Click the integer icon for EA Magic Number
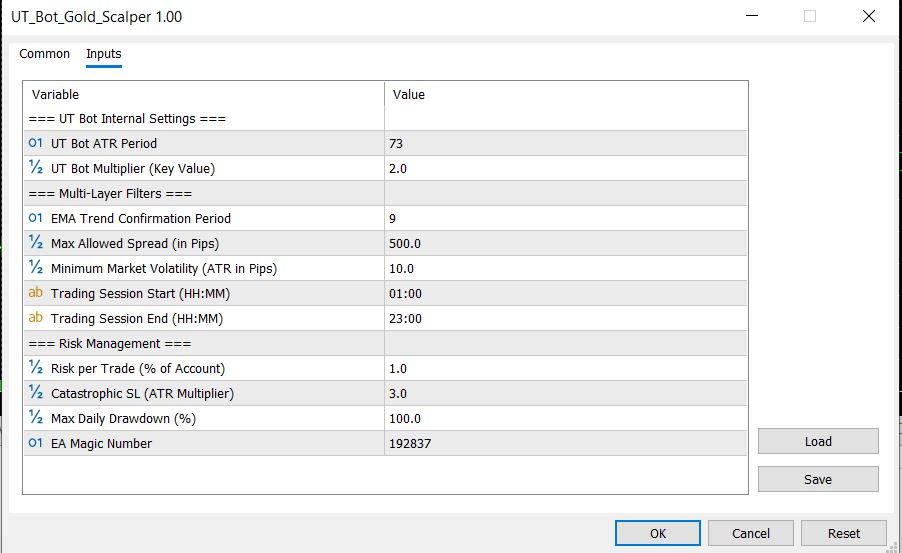This screenshot has width=902, height=553. [36, 443]
